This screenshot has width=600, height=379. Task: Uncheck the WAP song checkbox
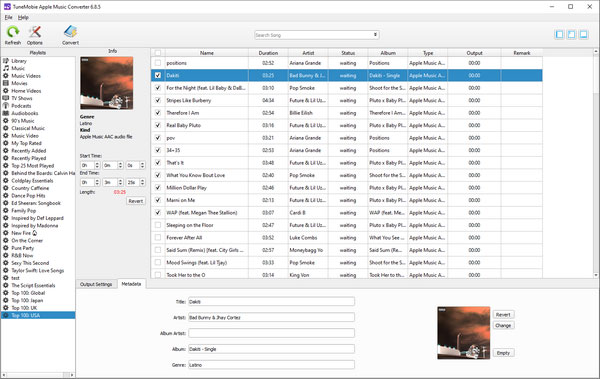click(158, 212)
